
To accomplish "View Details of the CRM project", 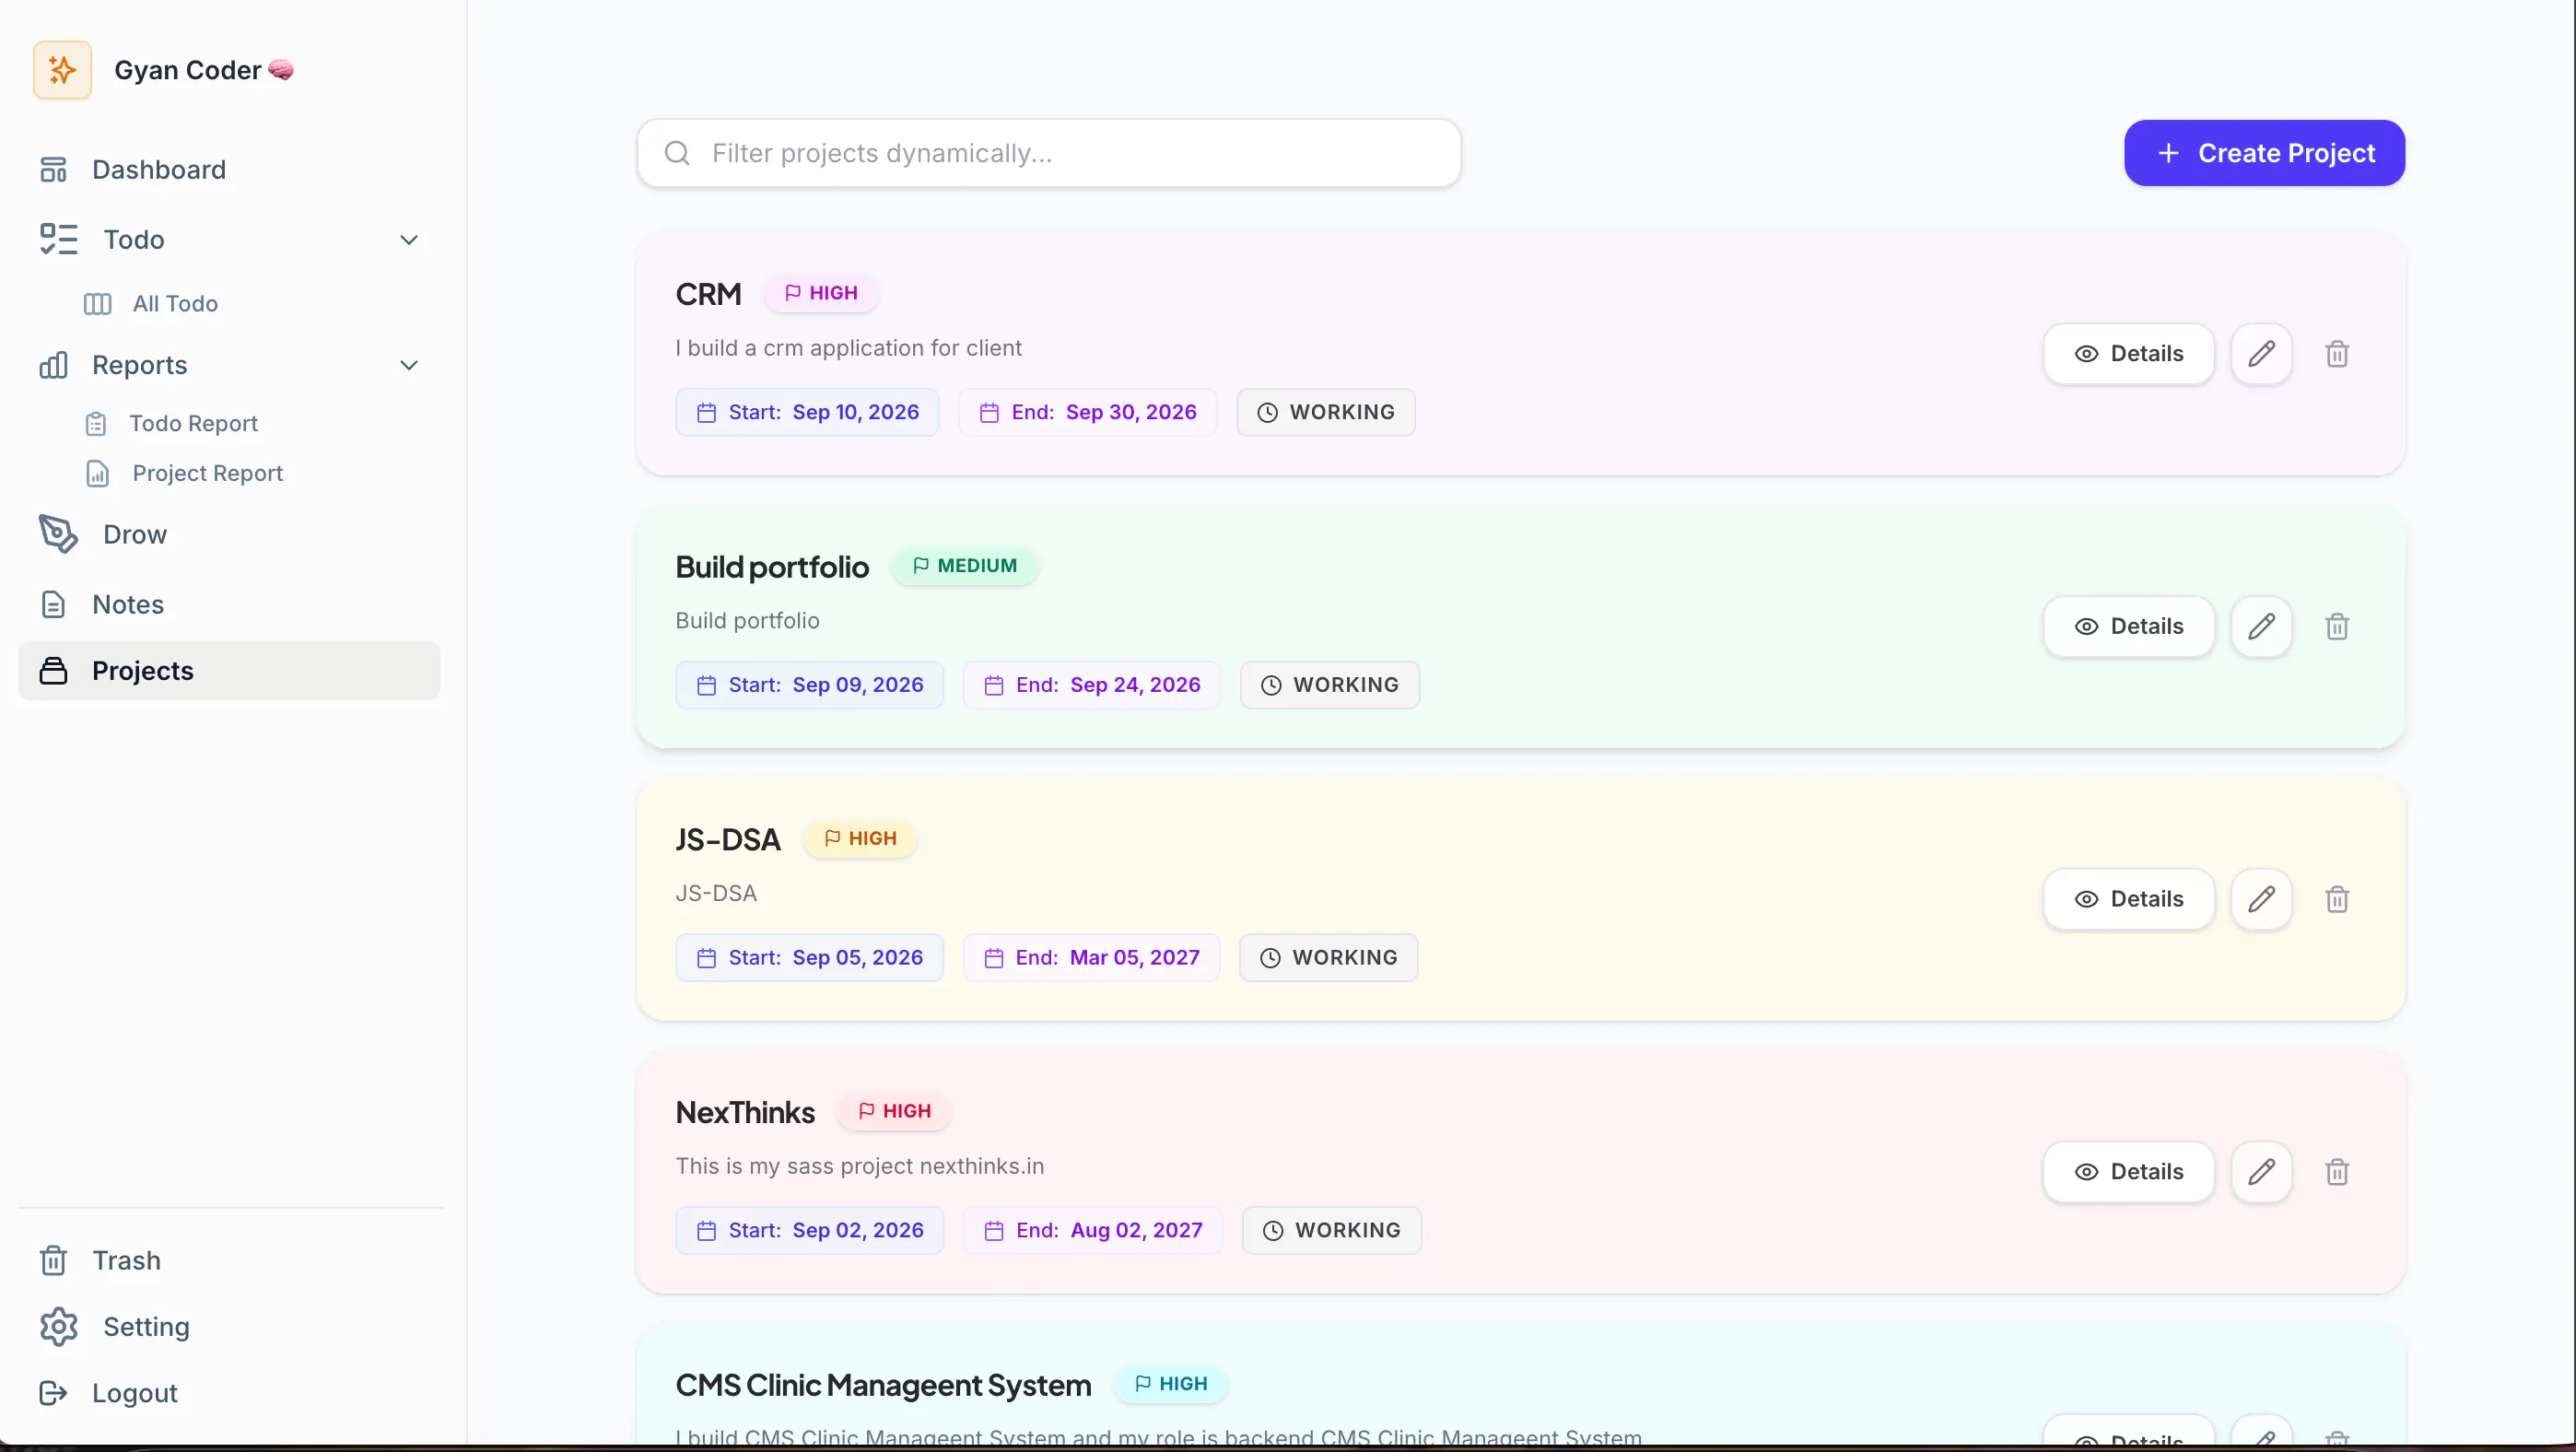I will pos(2128,354).
